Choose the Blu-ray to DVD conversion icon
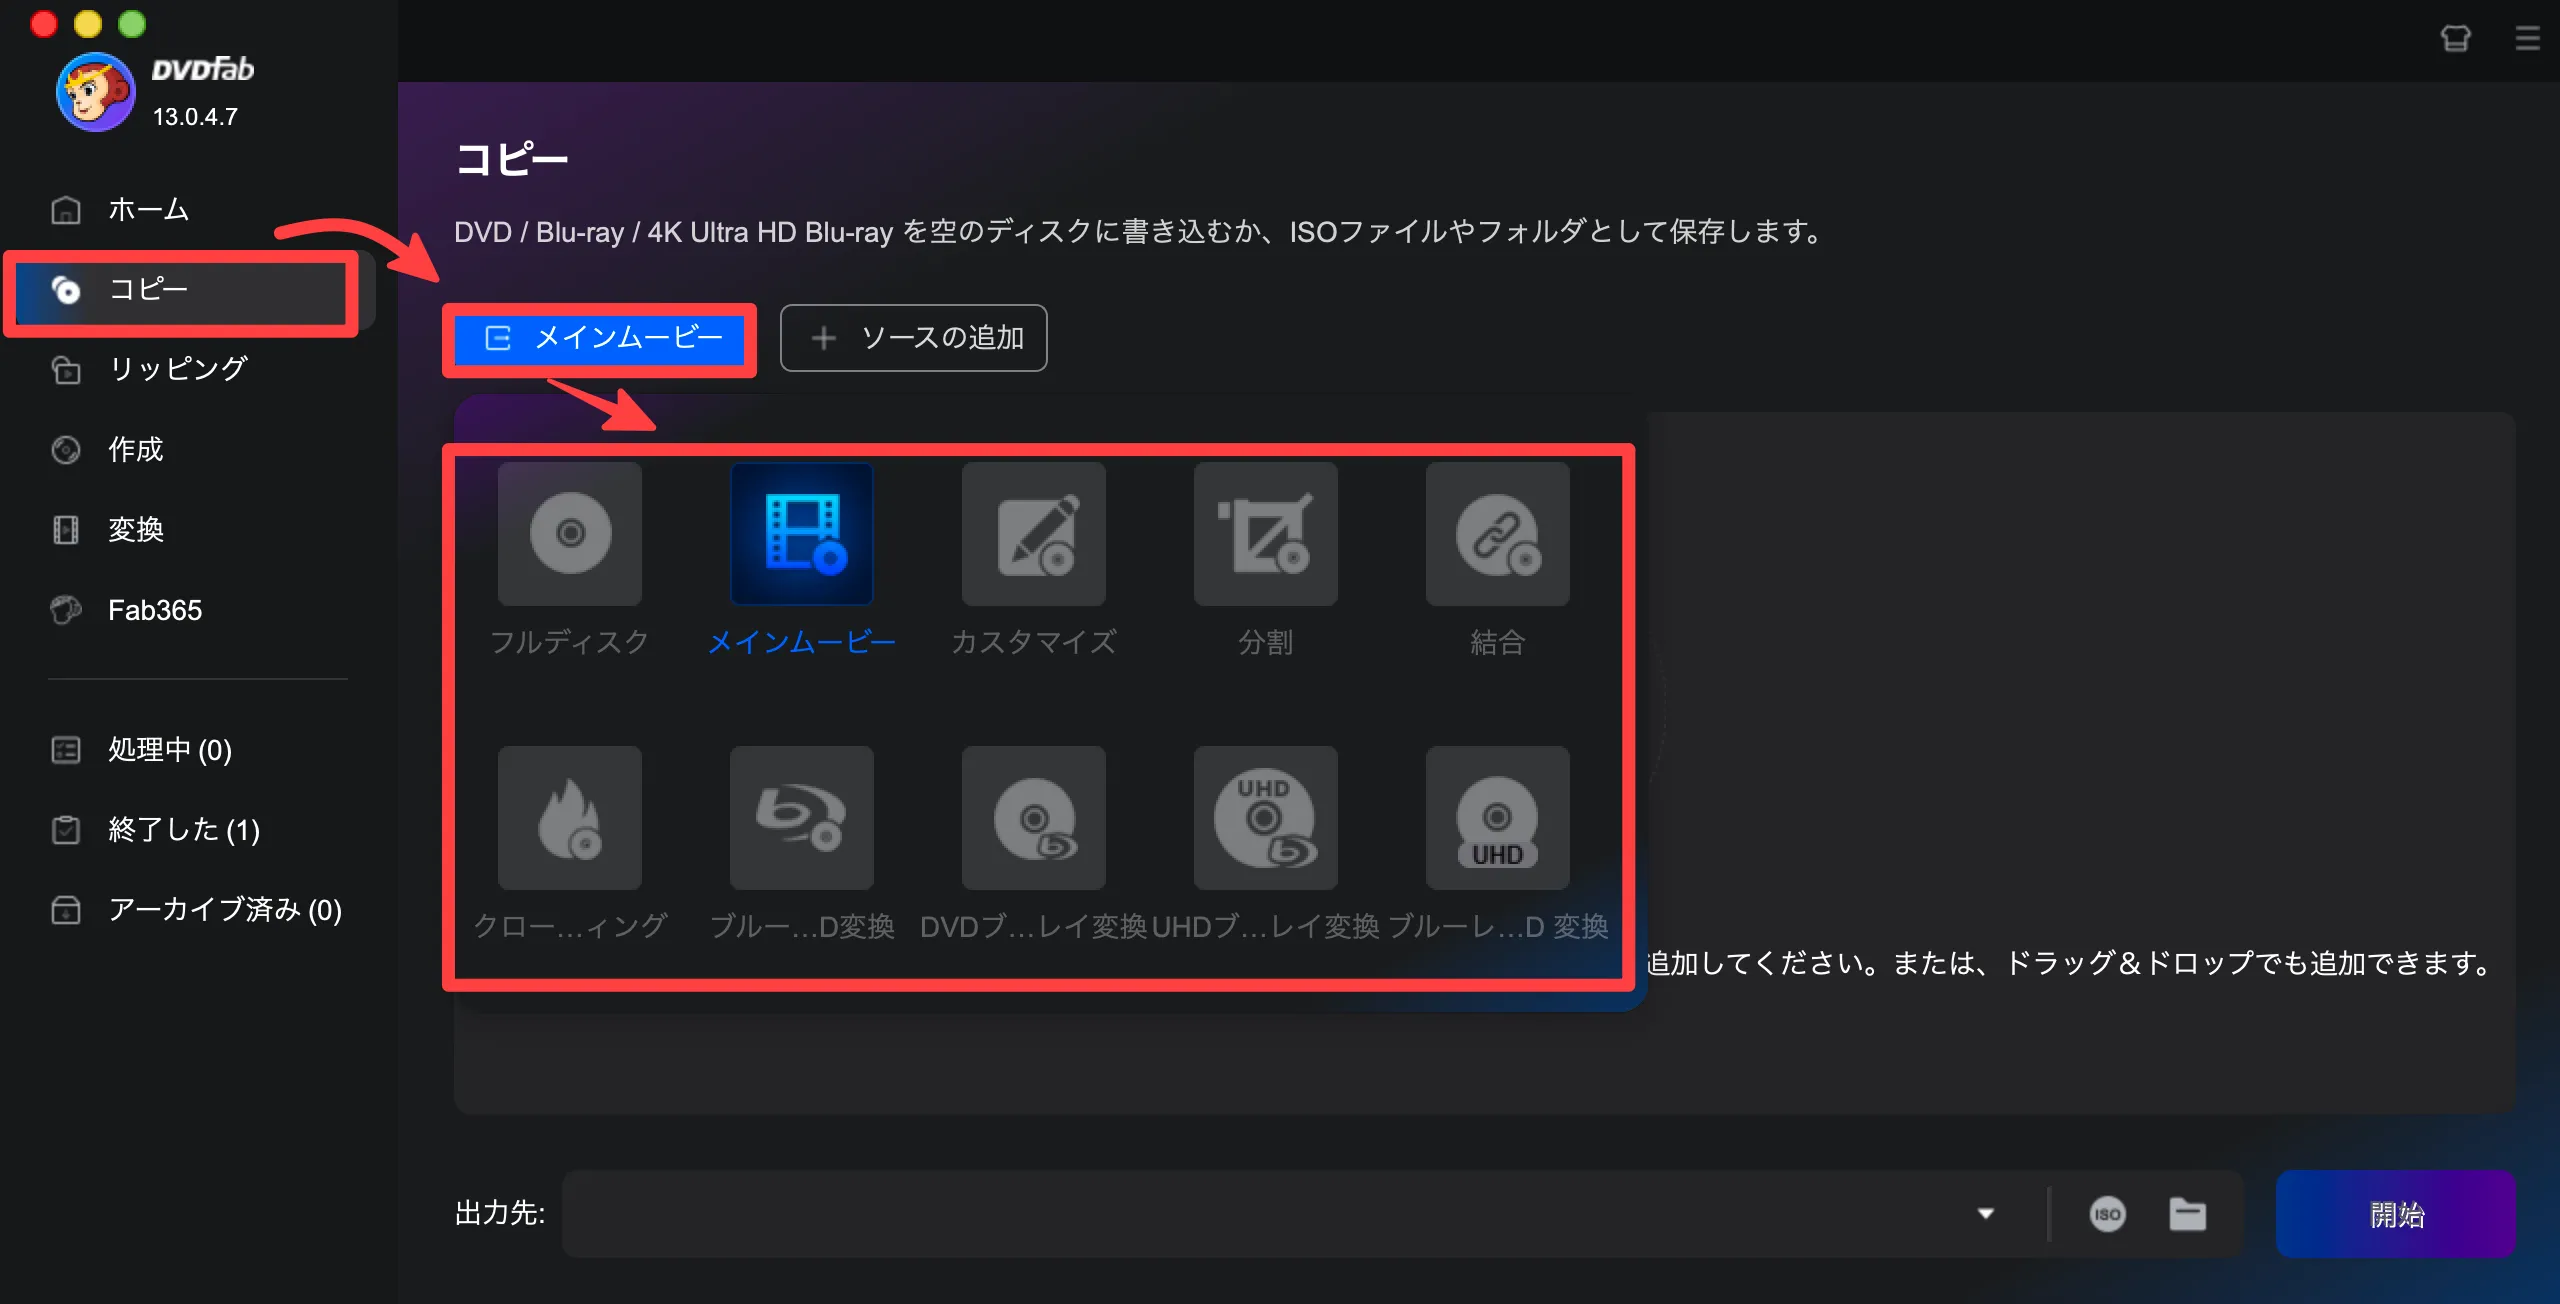The image size is (2560, 1304). click(801, 817)
